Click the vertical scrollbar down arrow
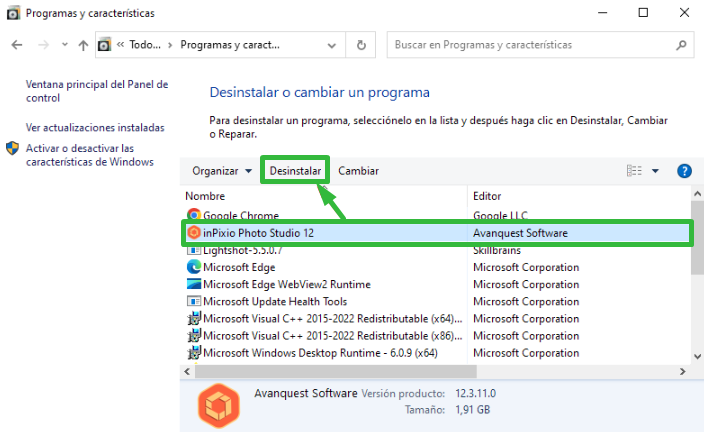Screen dimensions: 704x432 pos(697,357)
